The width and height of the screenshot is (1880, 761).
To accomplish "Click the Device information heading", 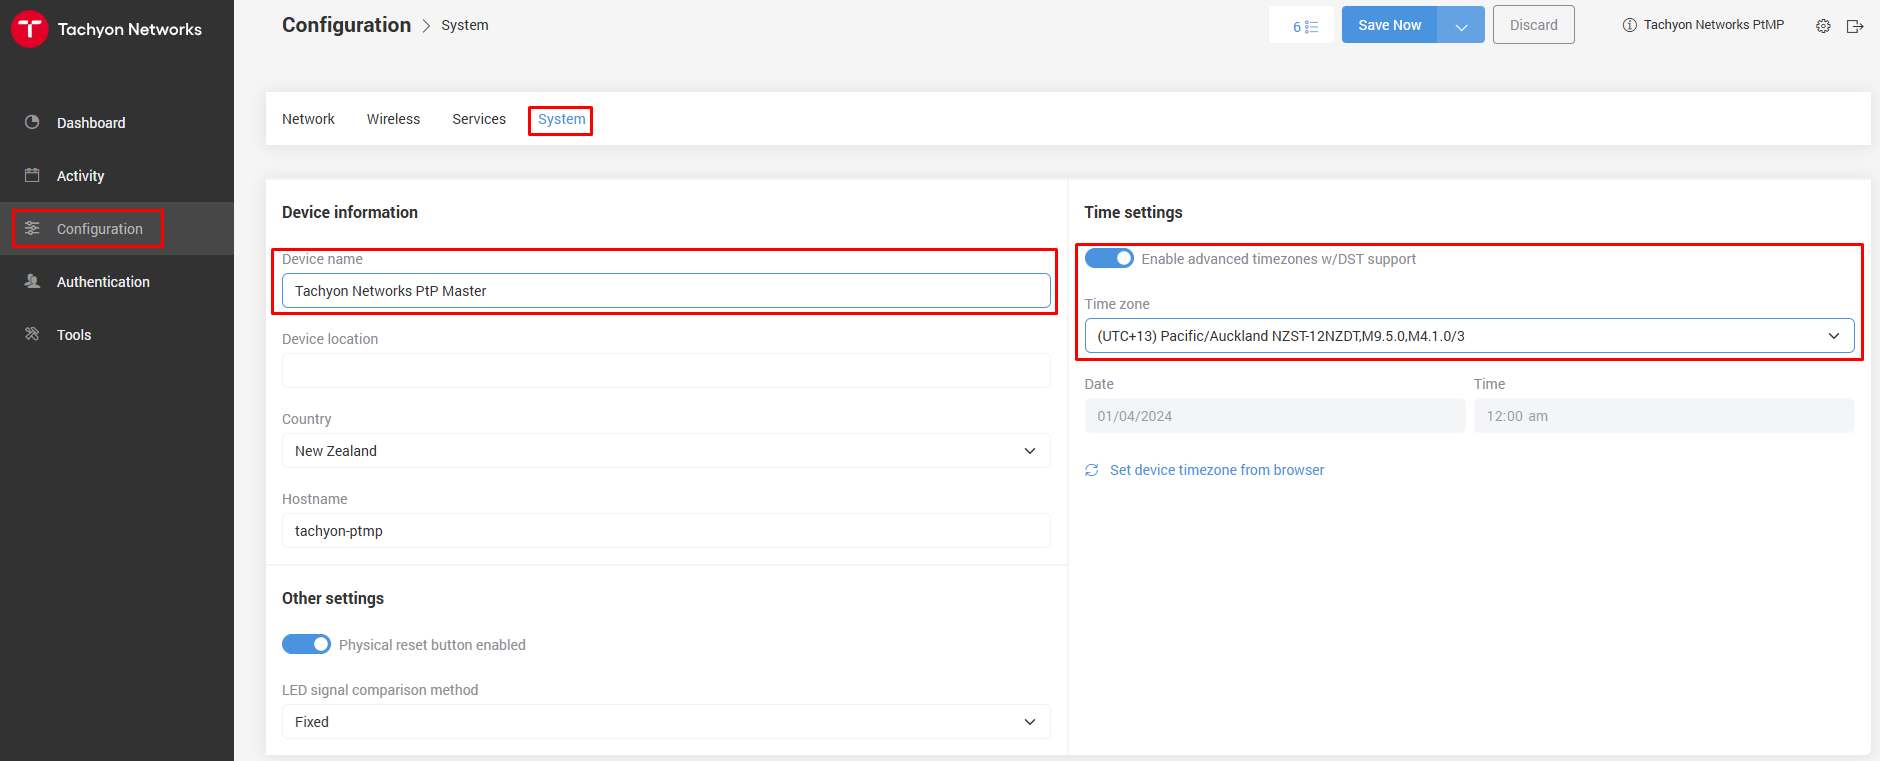I will 350,212.
